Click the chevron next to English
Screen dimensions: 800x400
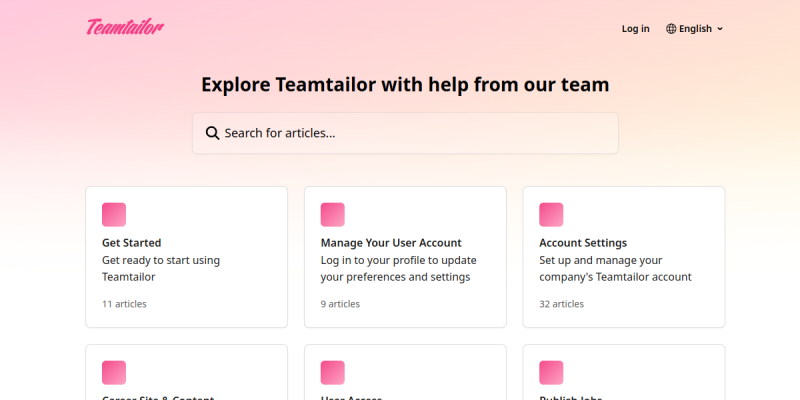click(x=720, y=29)
